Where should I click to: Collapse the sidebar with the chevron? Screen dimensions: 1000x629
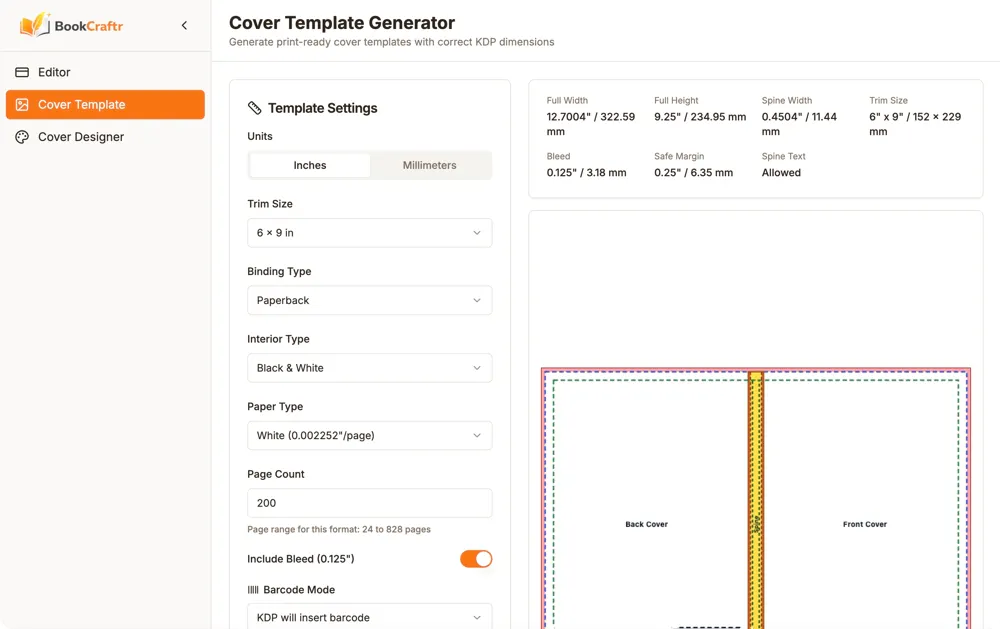point(184,26)
